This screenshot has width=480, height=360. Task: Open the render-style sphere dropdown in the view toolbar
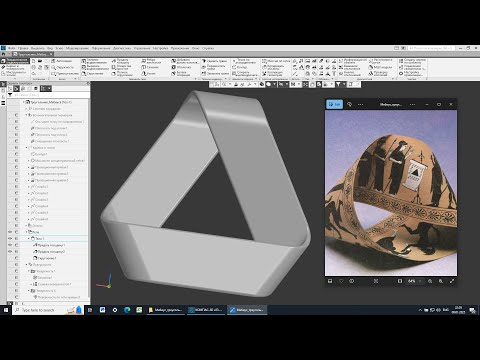coord(274,85)
